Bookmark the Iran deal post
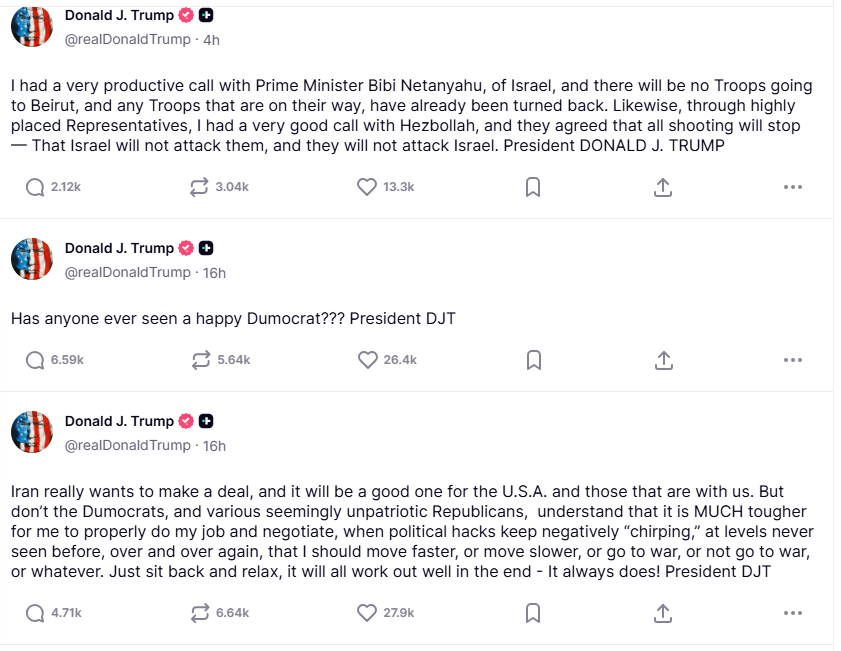The image size is (841, 651). (533, 613)
